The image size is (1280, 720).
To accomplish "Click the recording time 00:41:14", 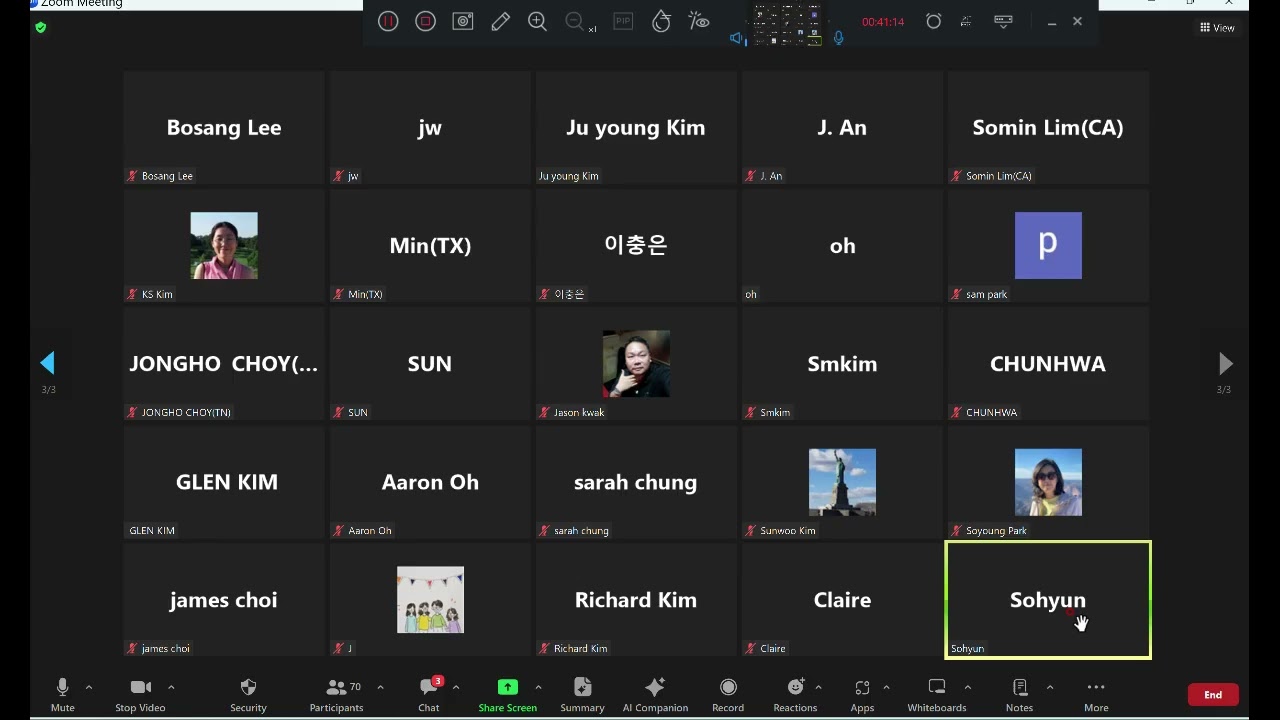I will (x=883, y=22).
